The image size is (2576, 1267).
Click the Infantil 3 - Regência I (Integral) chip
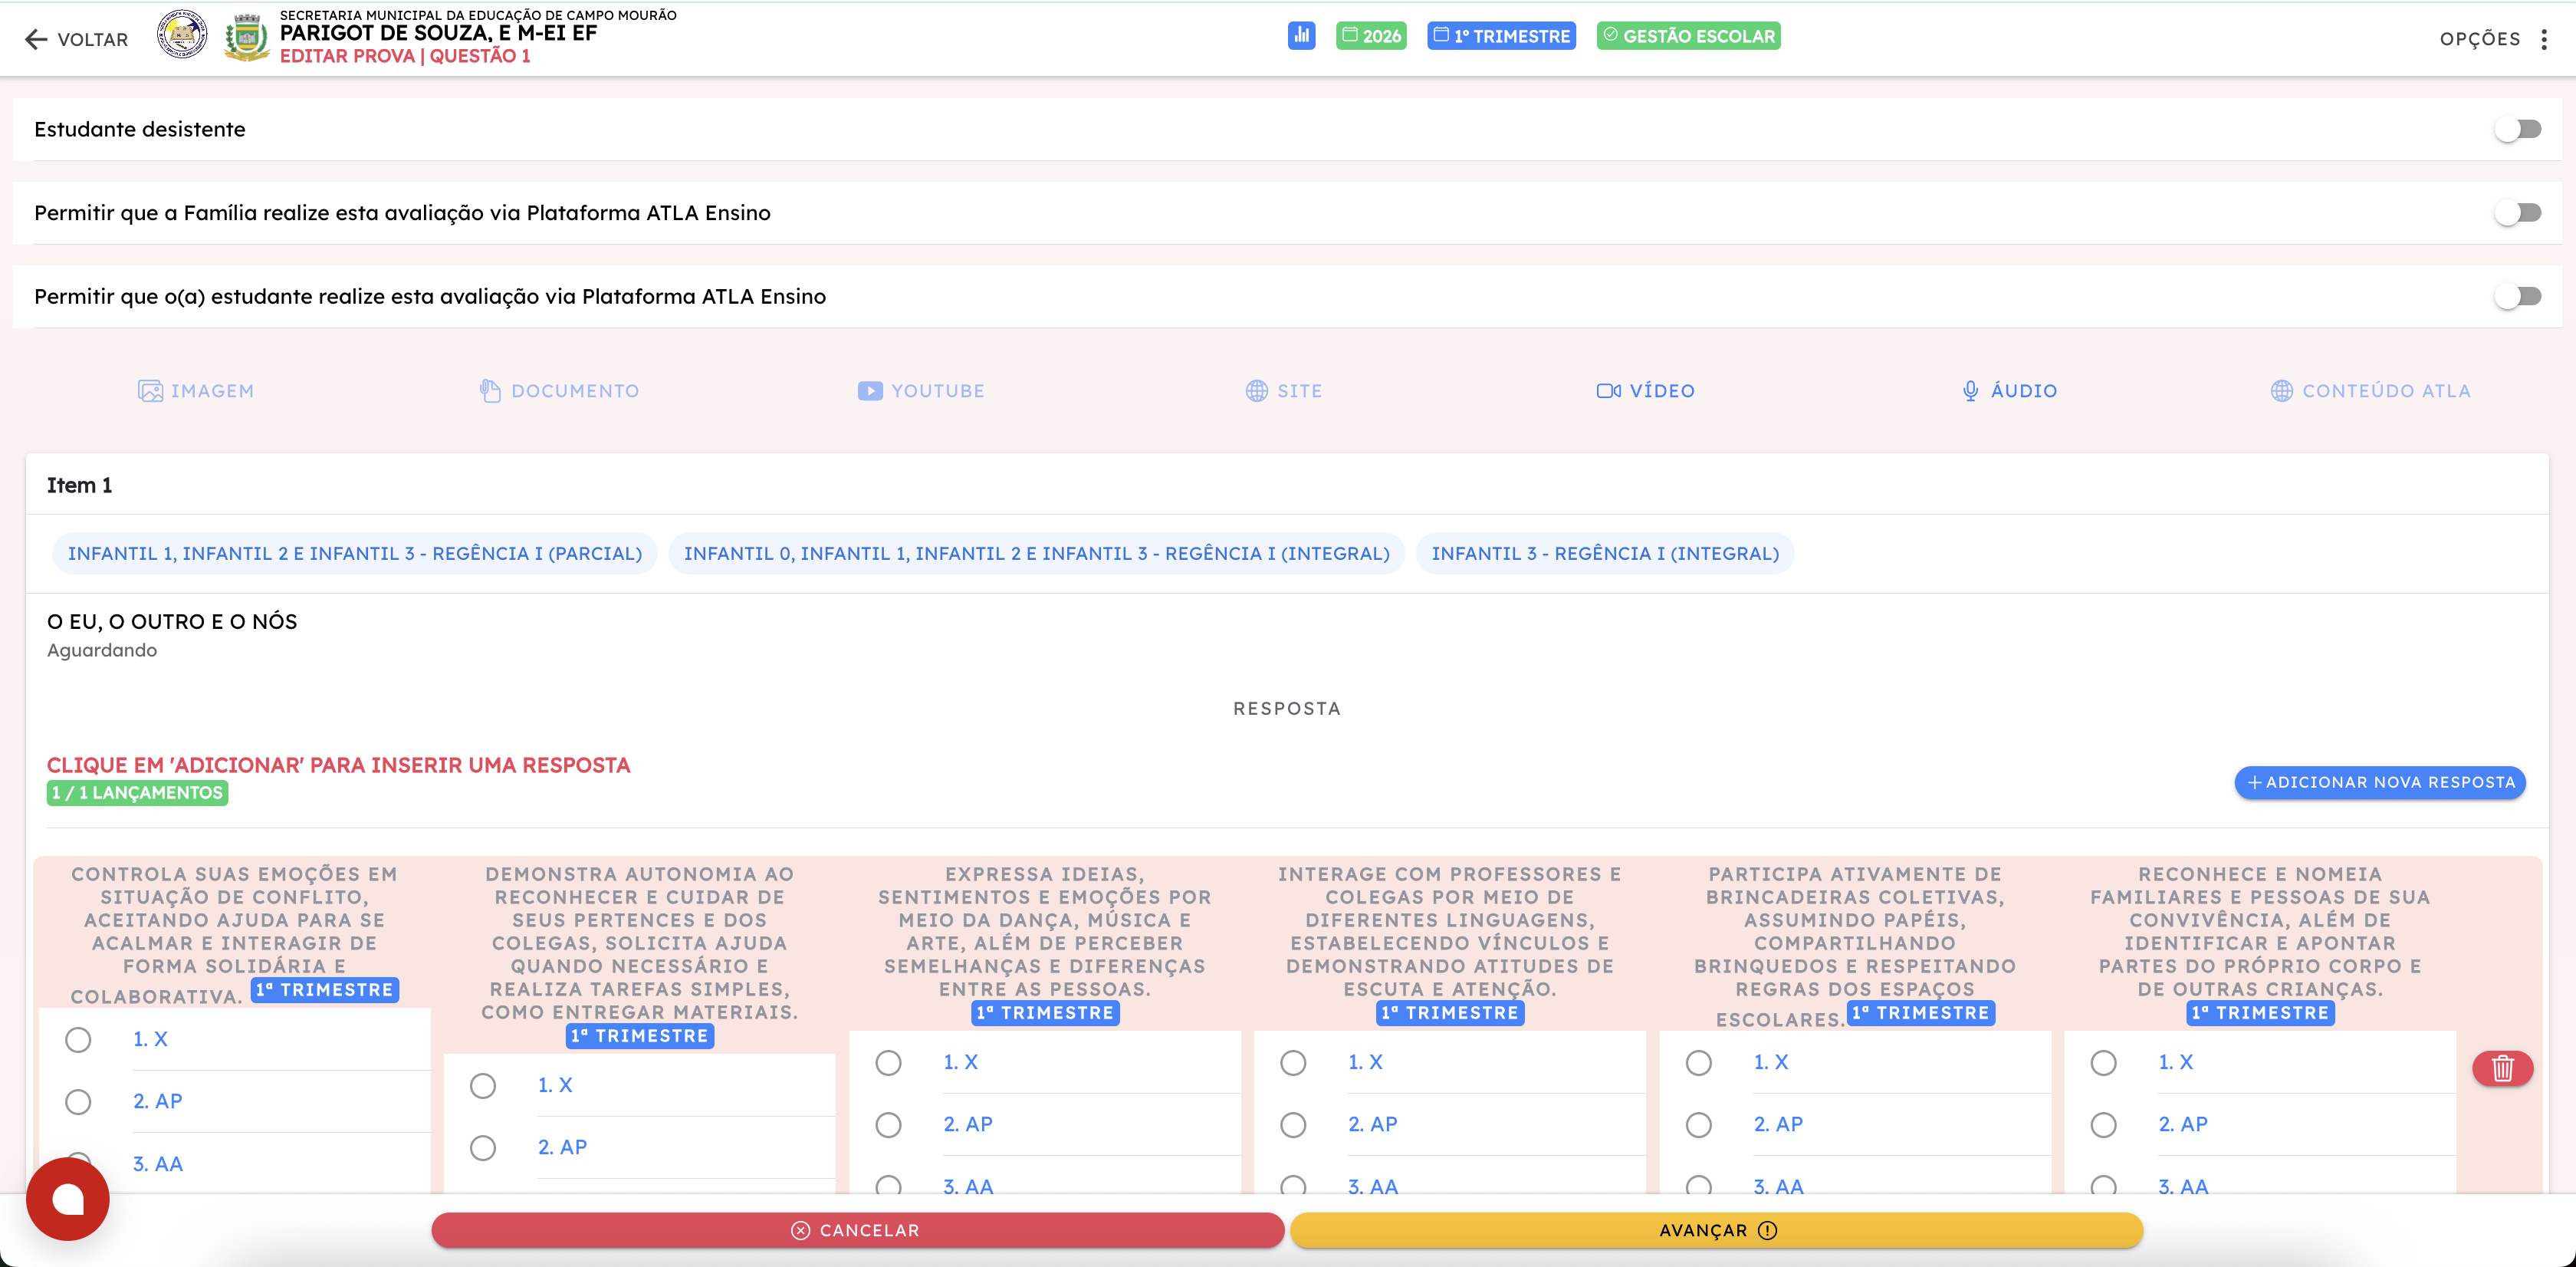(x=1605, y=554)
